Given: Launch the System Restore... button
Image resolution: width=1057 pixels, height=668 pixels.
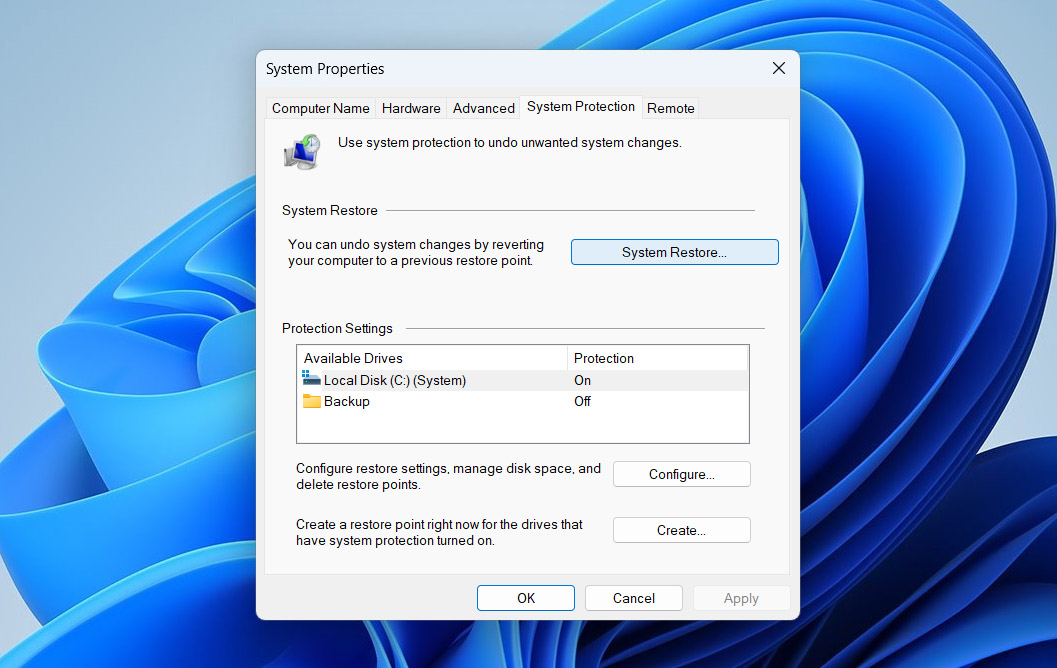Looking at the screenshot, I should point(674,252).
